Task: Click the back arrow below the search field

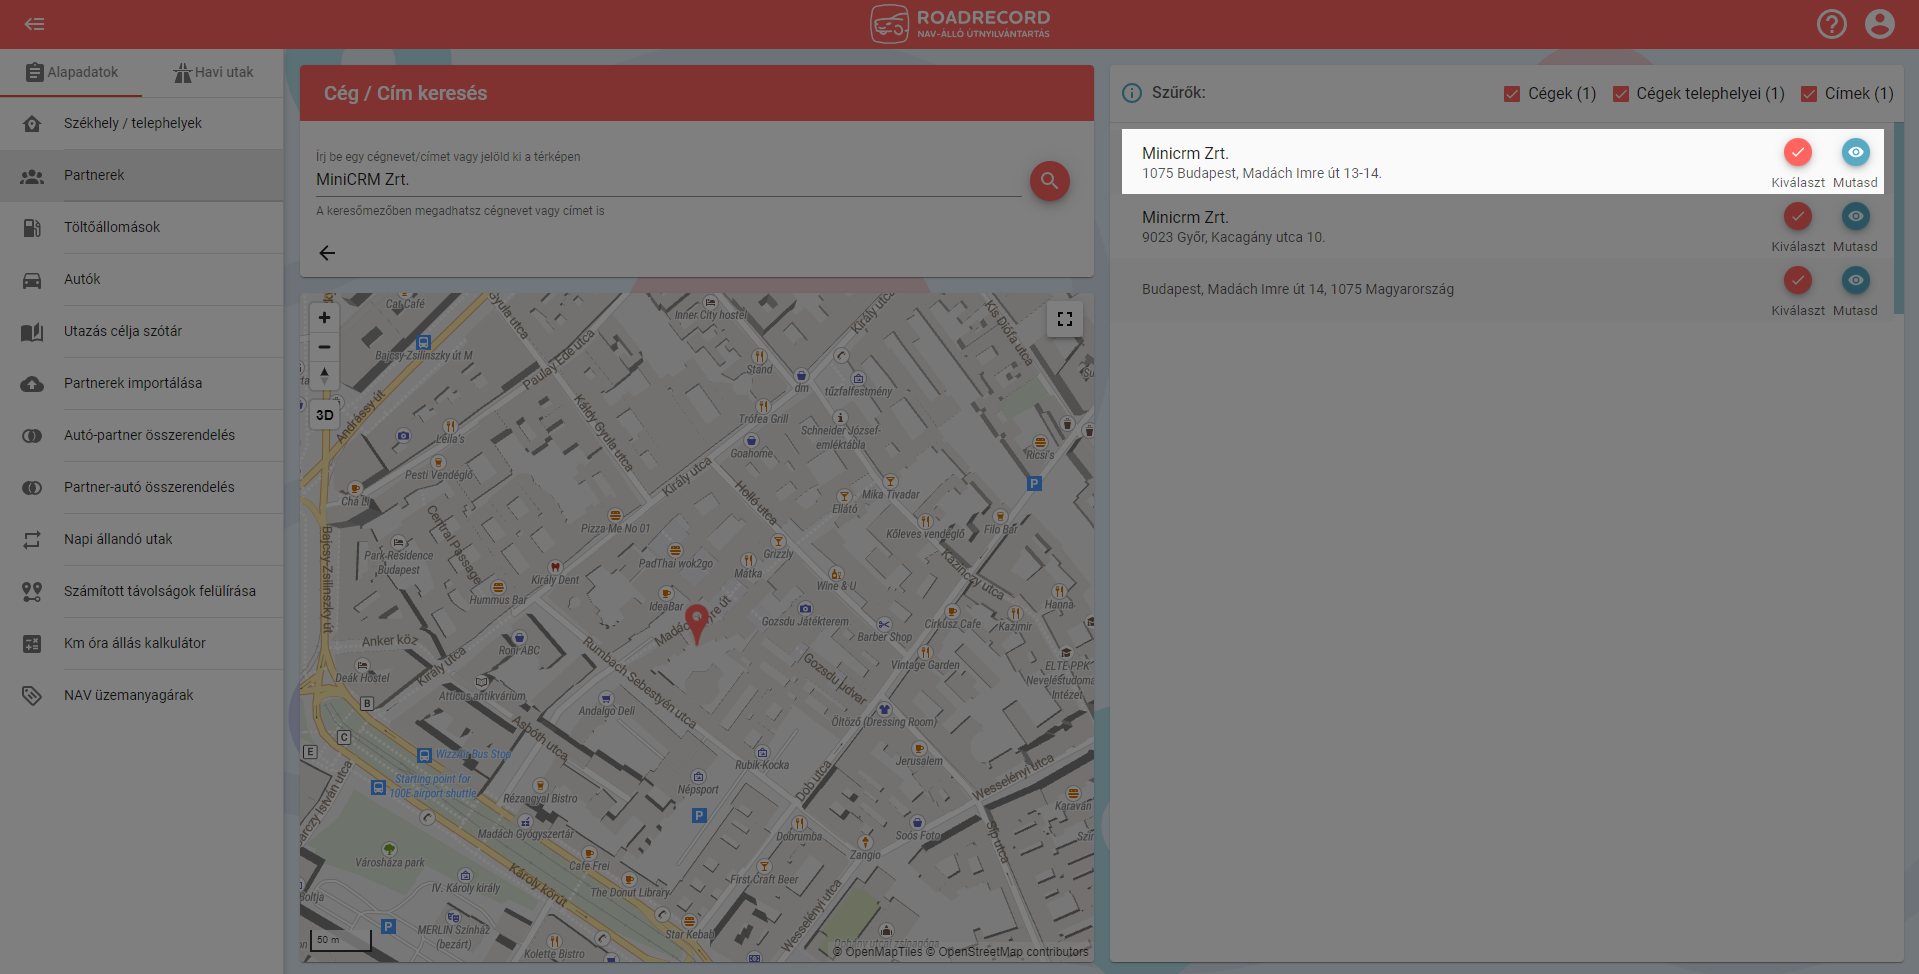Action: click(x=327, y=253)
